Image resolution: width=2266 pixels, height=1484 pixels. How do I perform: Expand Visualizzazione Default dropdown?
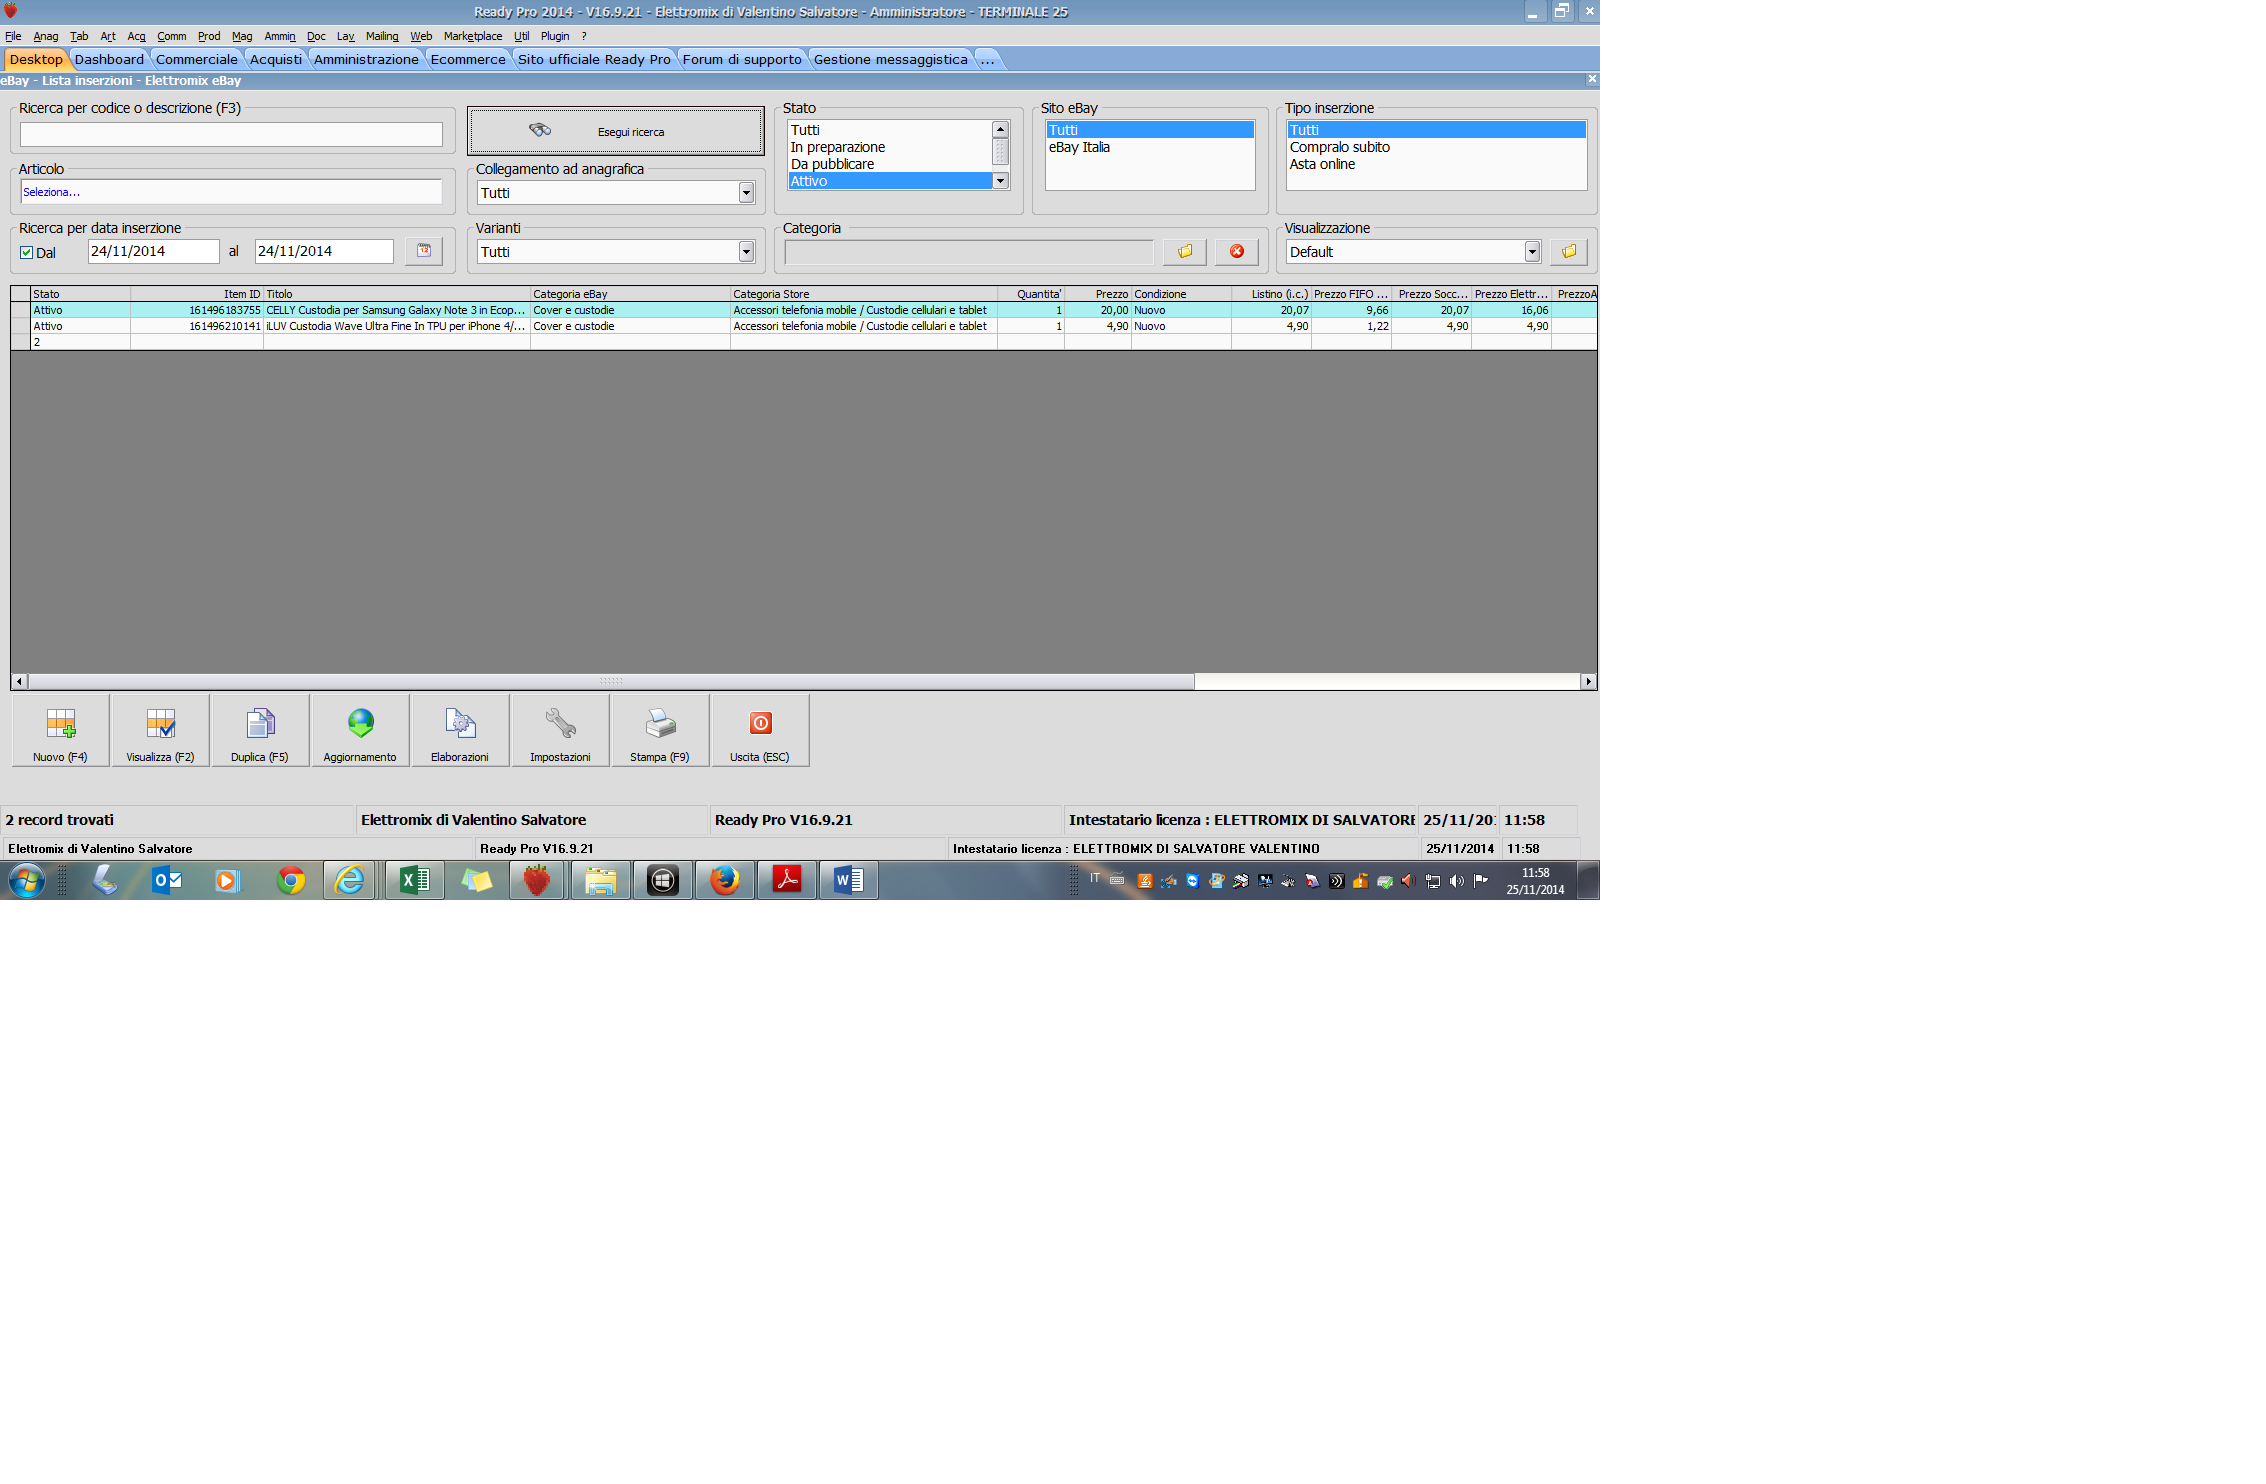1532,252
